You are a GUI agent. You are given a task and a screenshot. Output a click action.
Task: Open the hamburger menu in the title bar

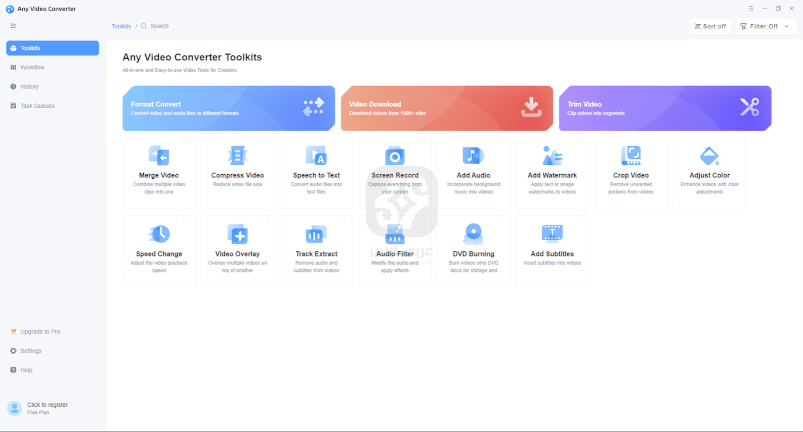tap(751, 9)
